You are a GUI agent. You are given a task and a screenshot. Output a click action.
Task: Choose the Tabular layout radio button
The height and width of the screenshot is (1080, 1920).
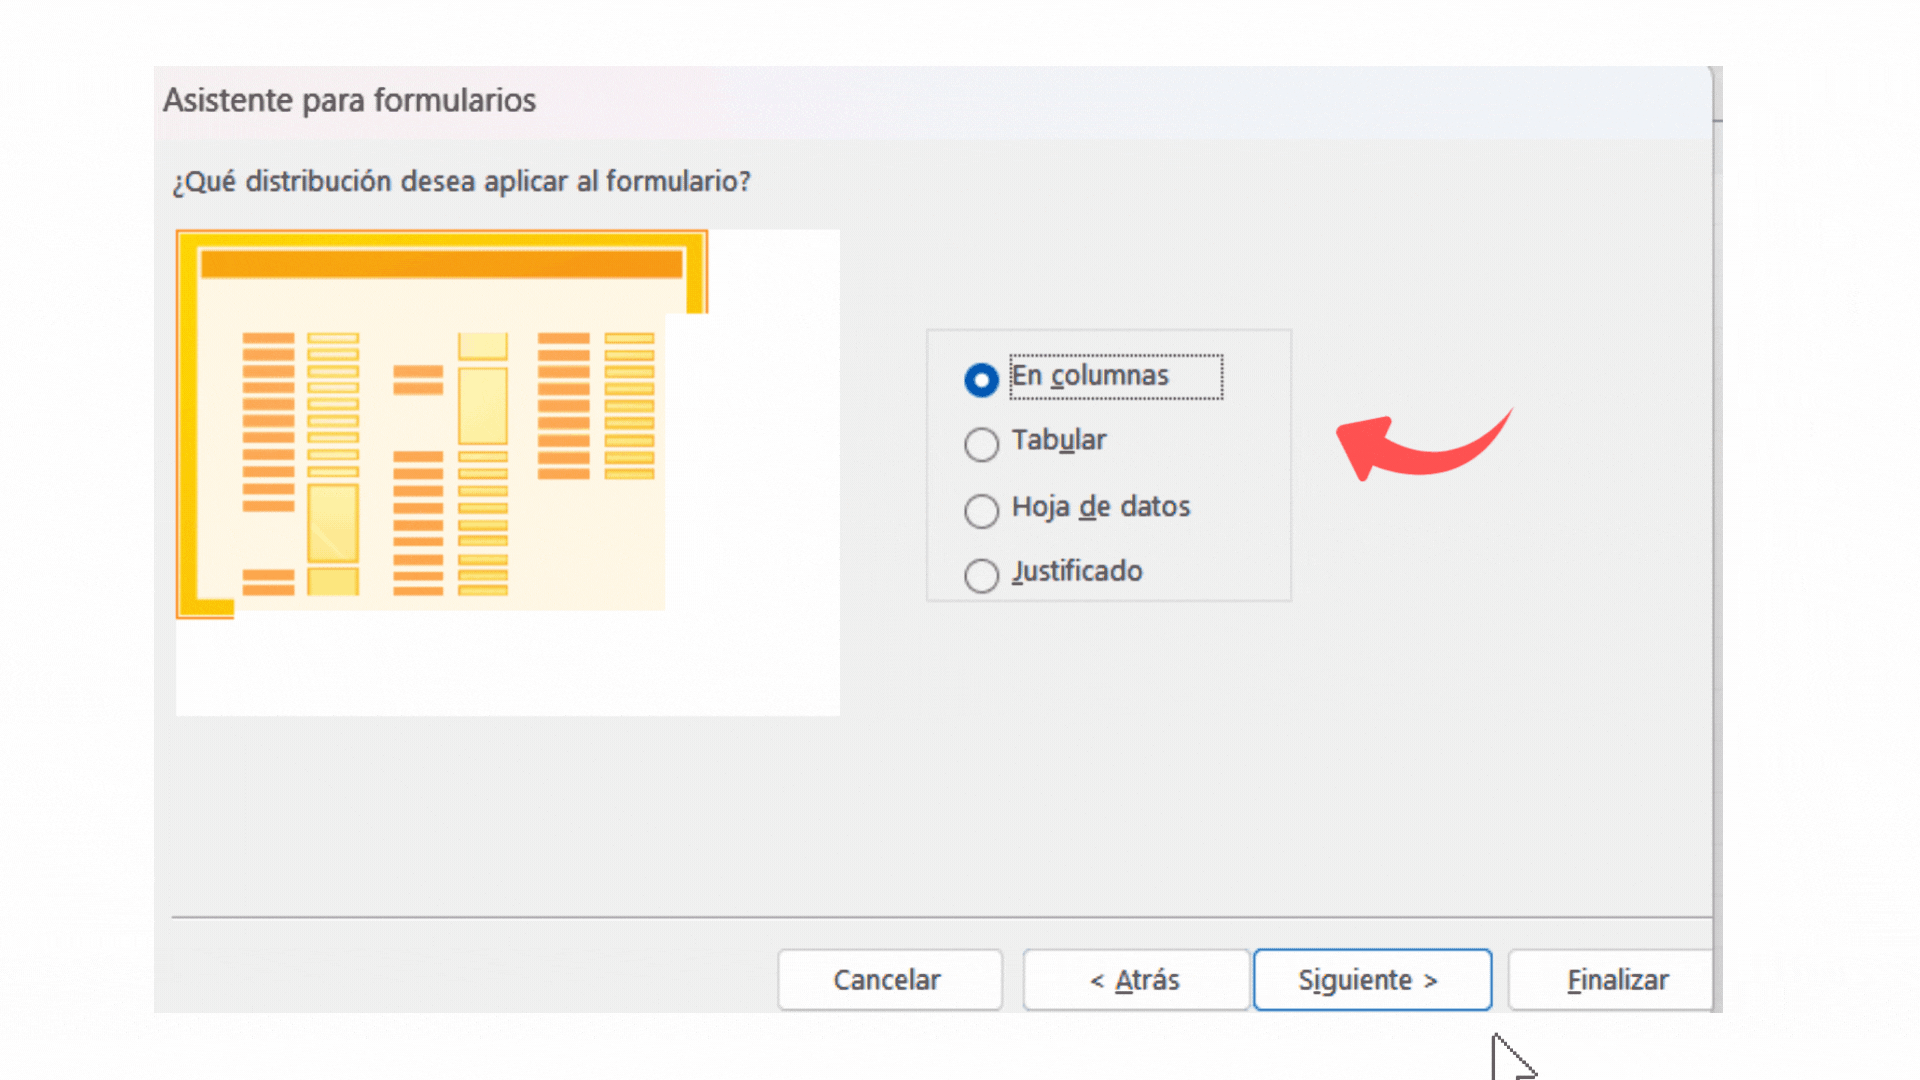pos(981,444)
